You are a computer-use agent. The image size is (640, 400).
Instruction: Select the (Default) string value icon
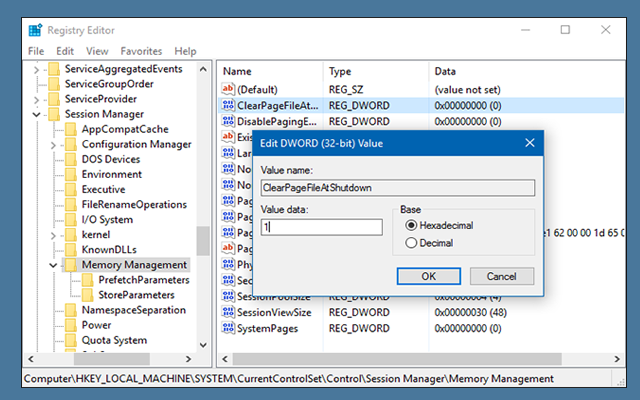[x=228, y=89]
